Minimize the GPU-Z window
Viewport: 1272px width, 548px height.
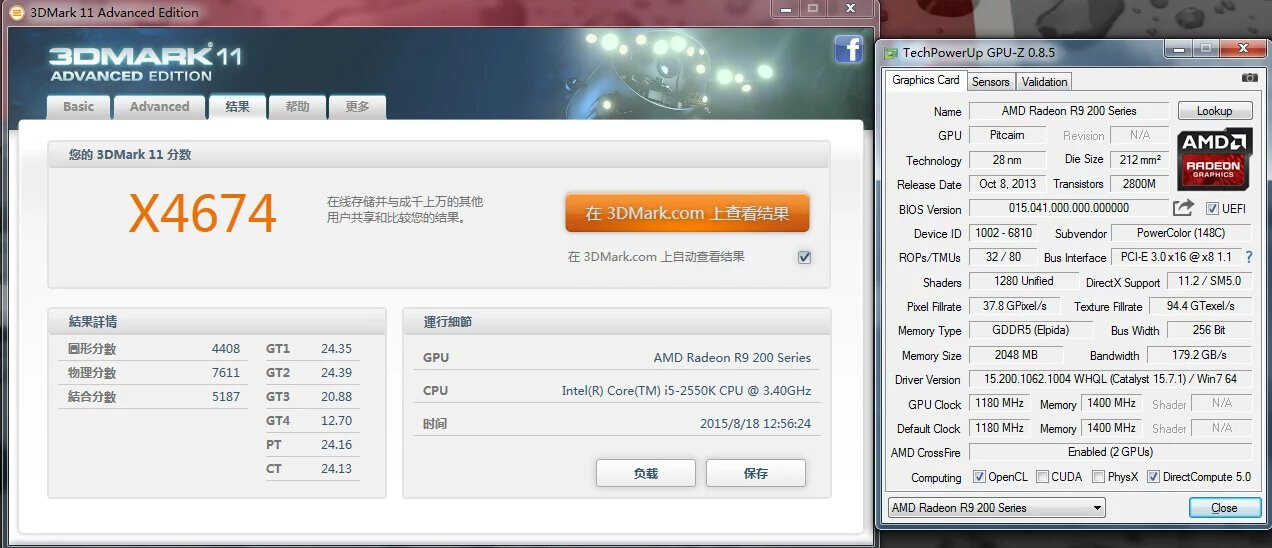[x=1178, y=48]
